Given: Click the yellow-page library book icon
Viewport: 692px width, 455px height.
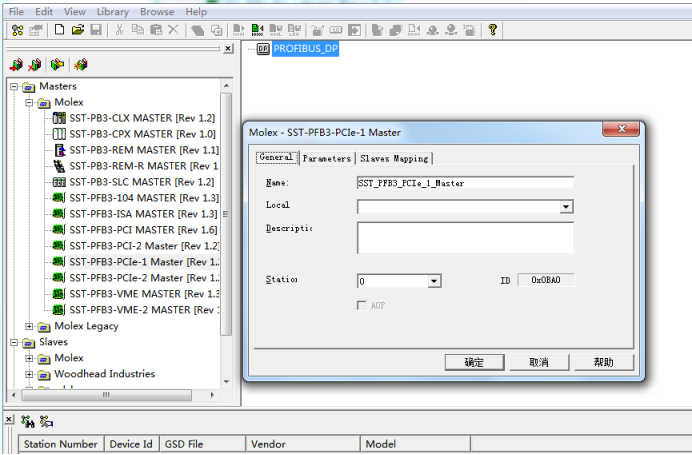Looking at the screenshot, I should [57, 65].
